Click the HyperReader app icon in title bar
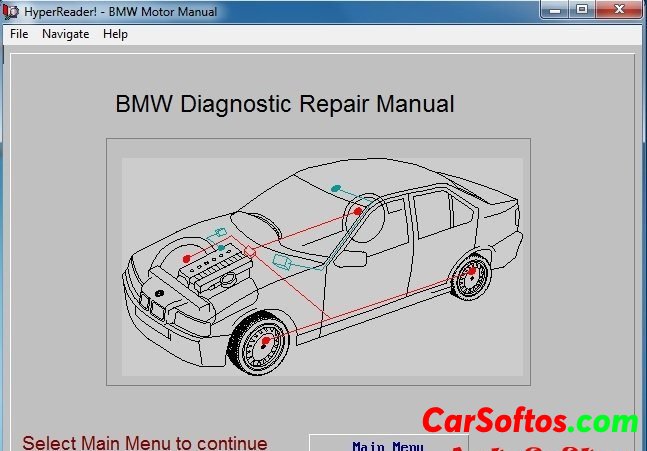The image size is (647, 451). click(x=12, y=11)
